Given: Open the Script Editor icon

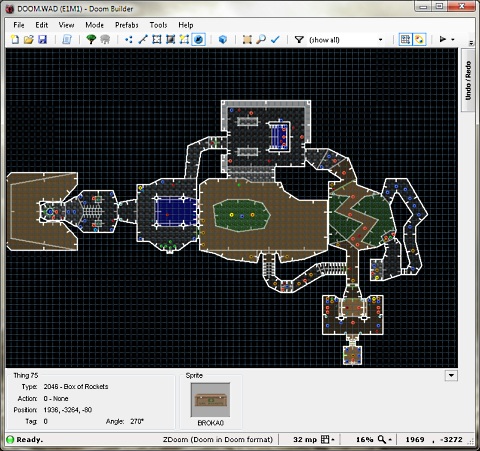Looking at the screenshot, I should [x=67, y=39].
